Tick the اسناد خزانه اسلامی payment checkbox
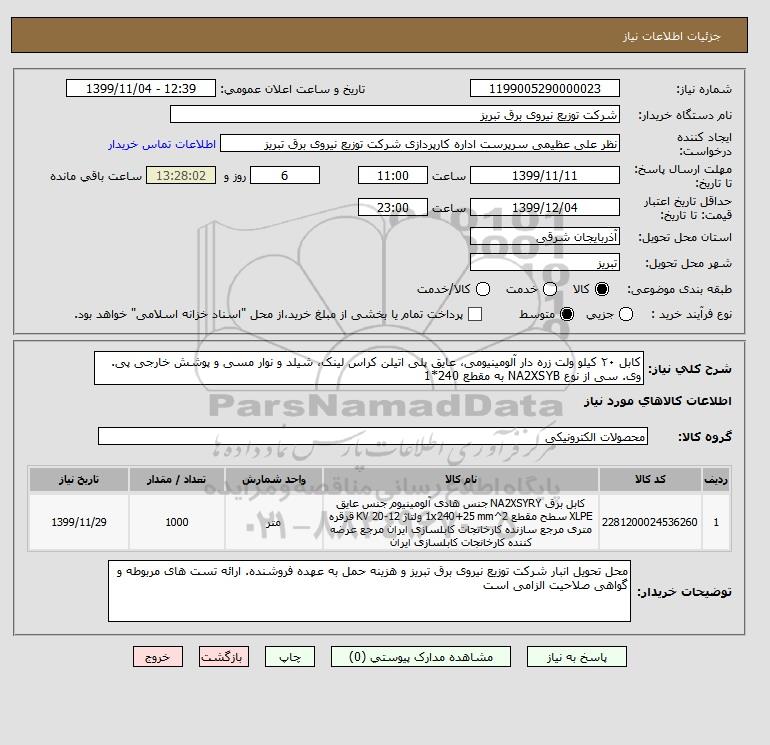 click(475, 314)
